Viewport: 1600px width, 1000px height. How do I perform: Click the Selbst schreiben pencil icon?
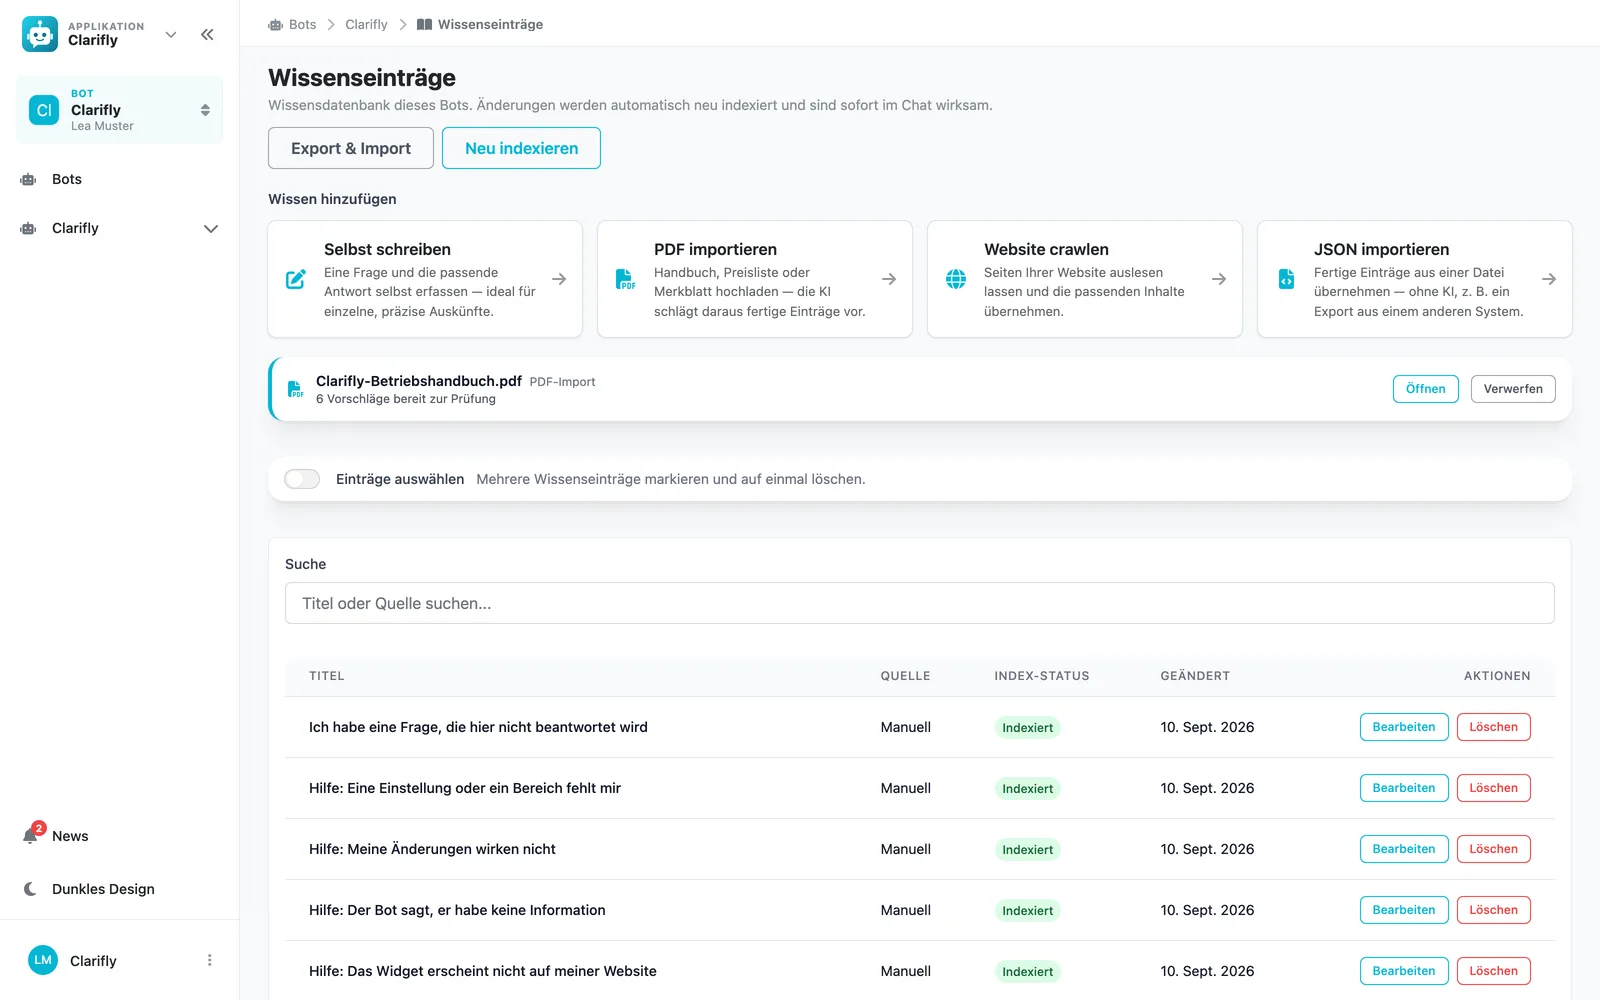[x=296, y=279]
